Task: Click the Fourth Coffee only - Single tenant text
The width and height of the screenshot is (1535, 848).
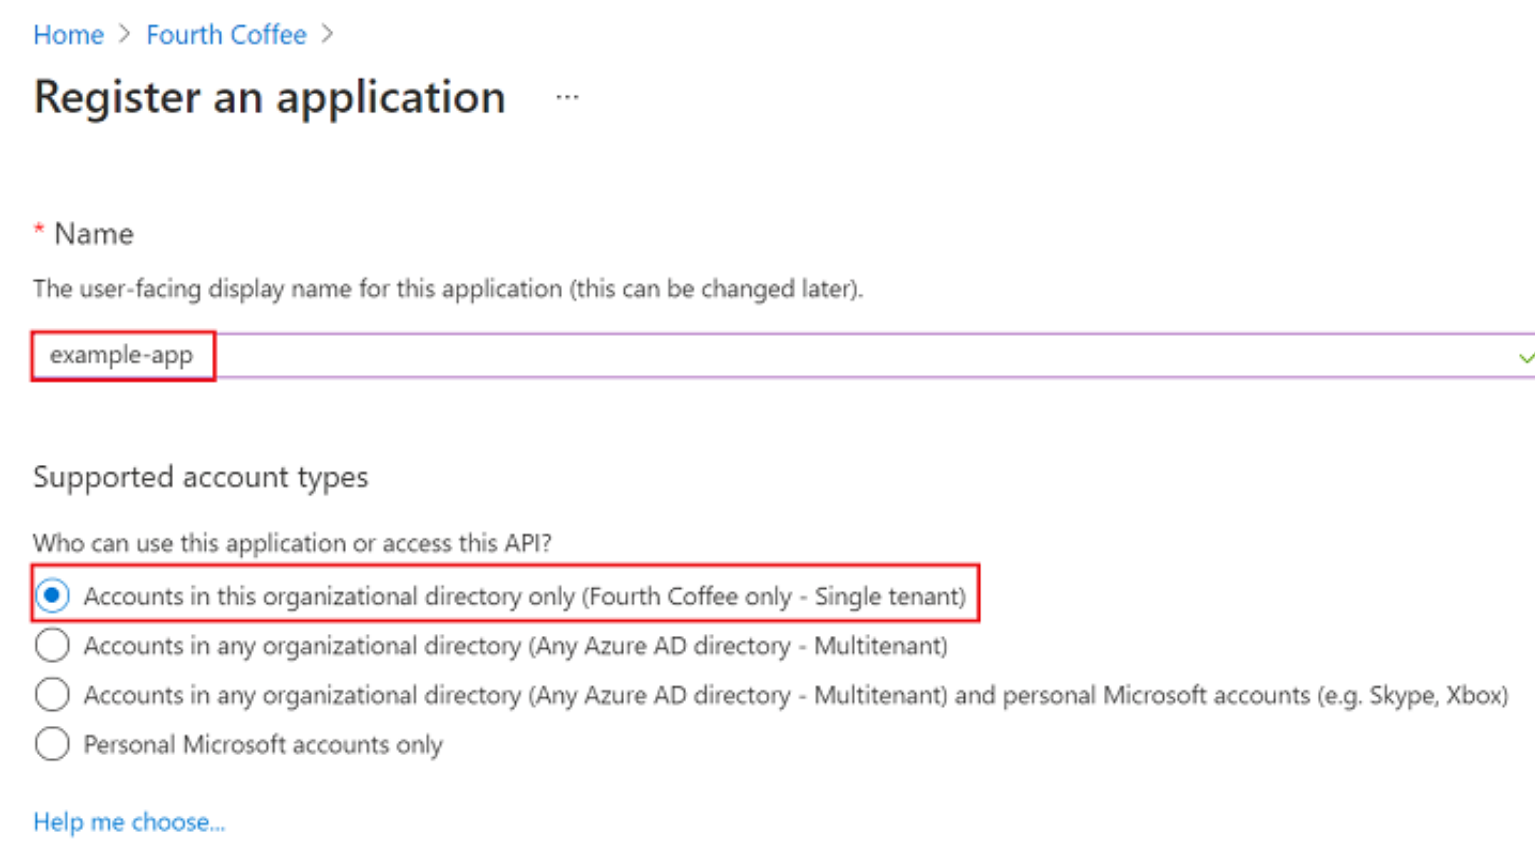Action: tap(775, 596)
